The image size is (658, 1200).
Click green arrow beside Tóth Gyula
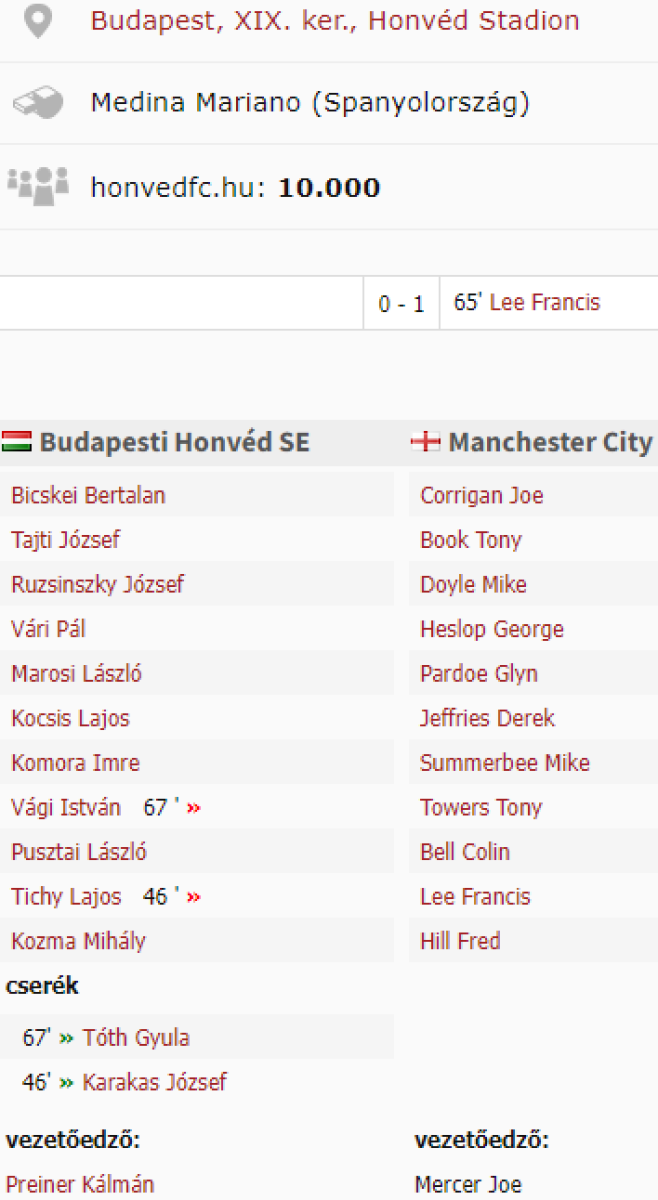[x=67, y=1038]
